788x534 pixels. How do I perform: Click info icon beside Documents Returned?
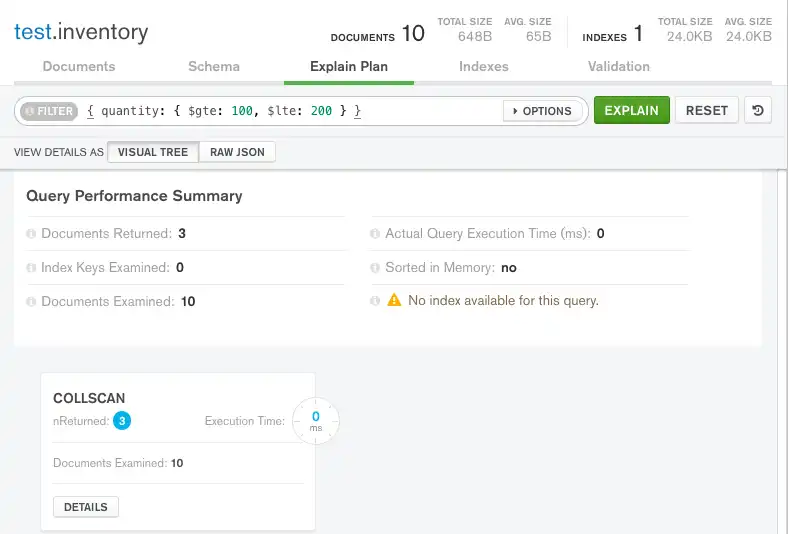(x=32, y=234)
